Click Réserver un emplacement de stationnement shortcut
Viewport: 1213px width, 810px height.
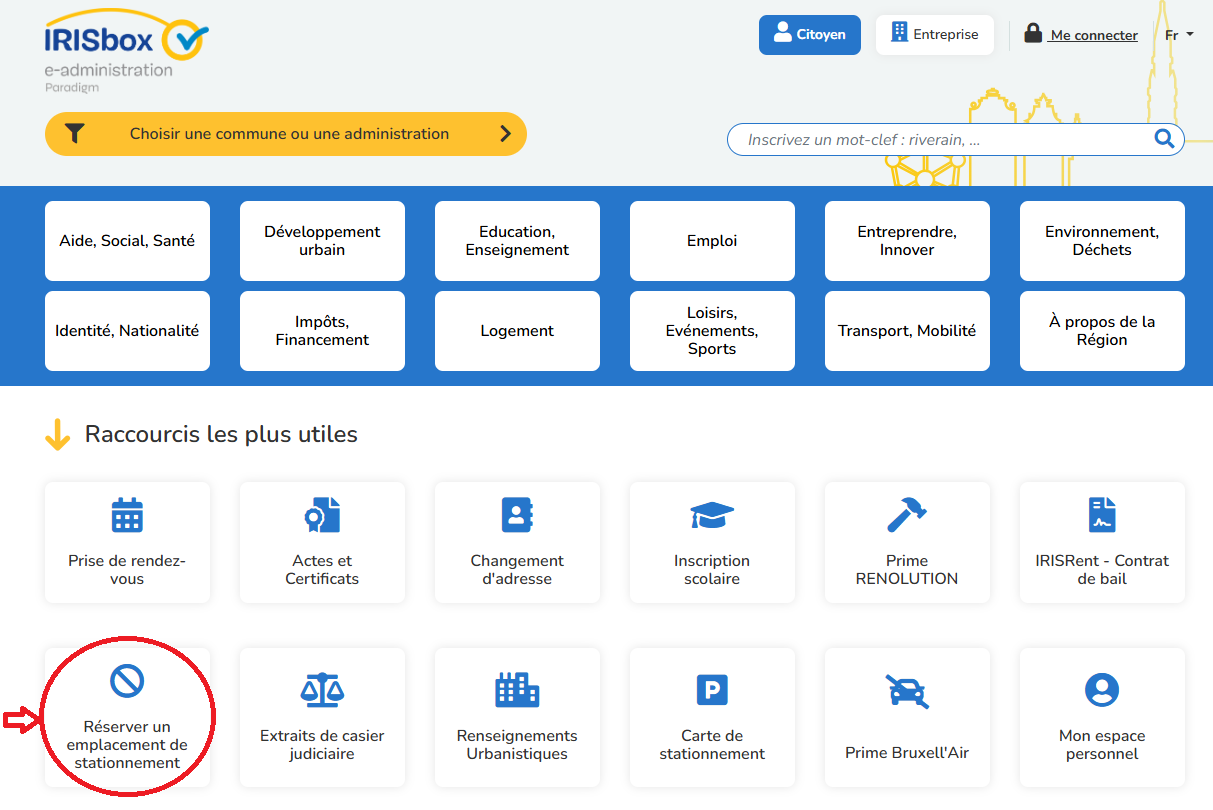coord(127,720)
